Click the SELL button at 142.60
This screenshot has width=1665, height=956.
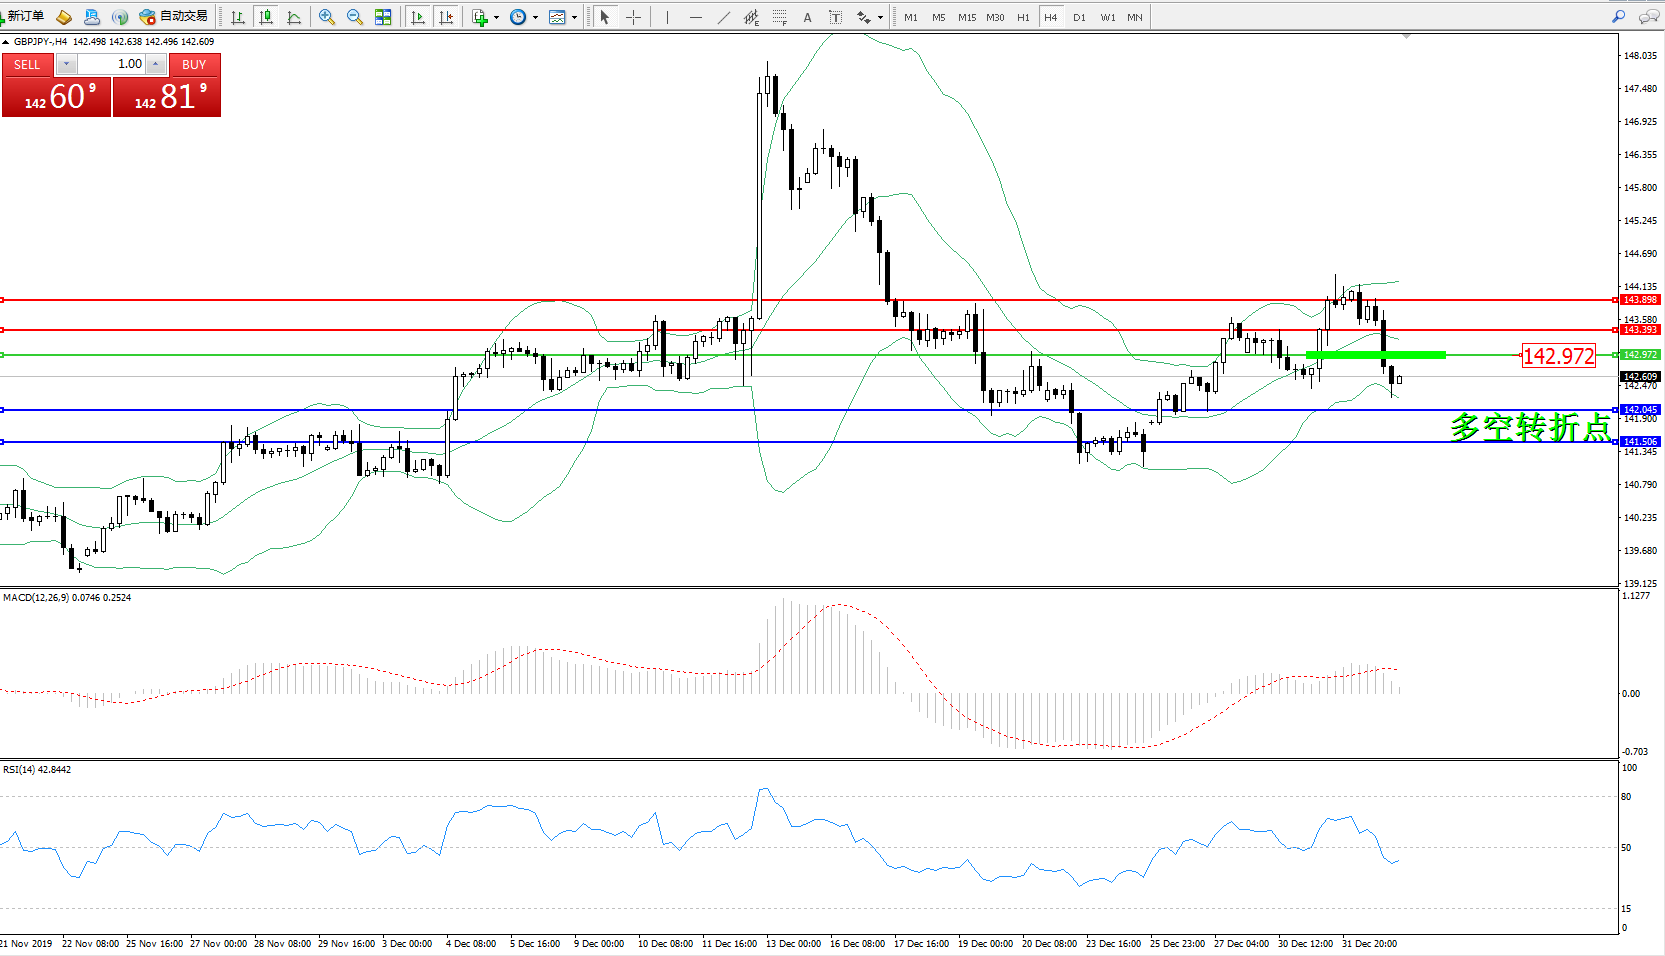point(56,96)
